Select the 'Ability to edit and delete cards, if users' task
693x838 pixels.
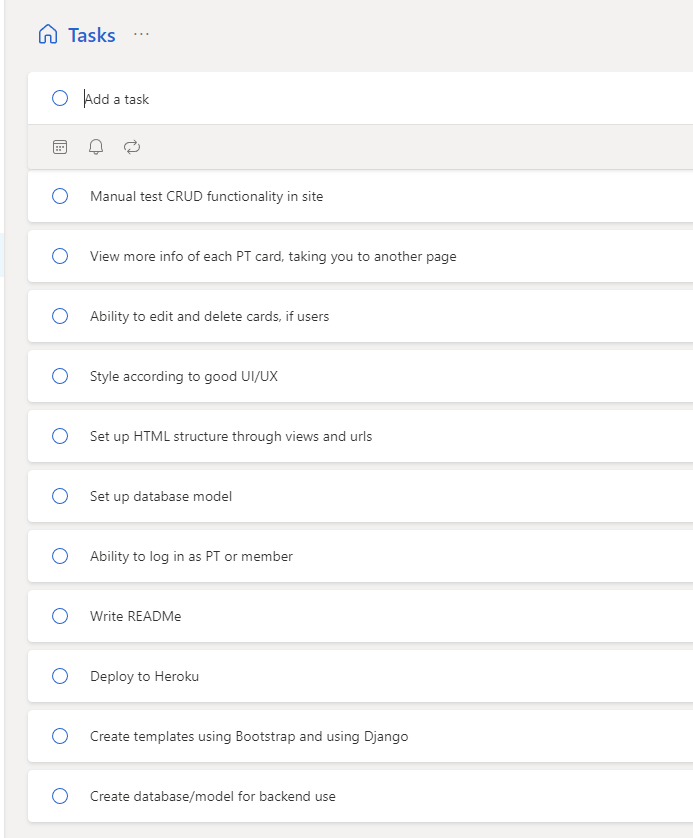point(210,316)
